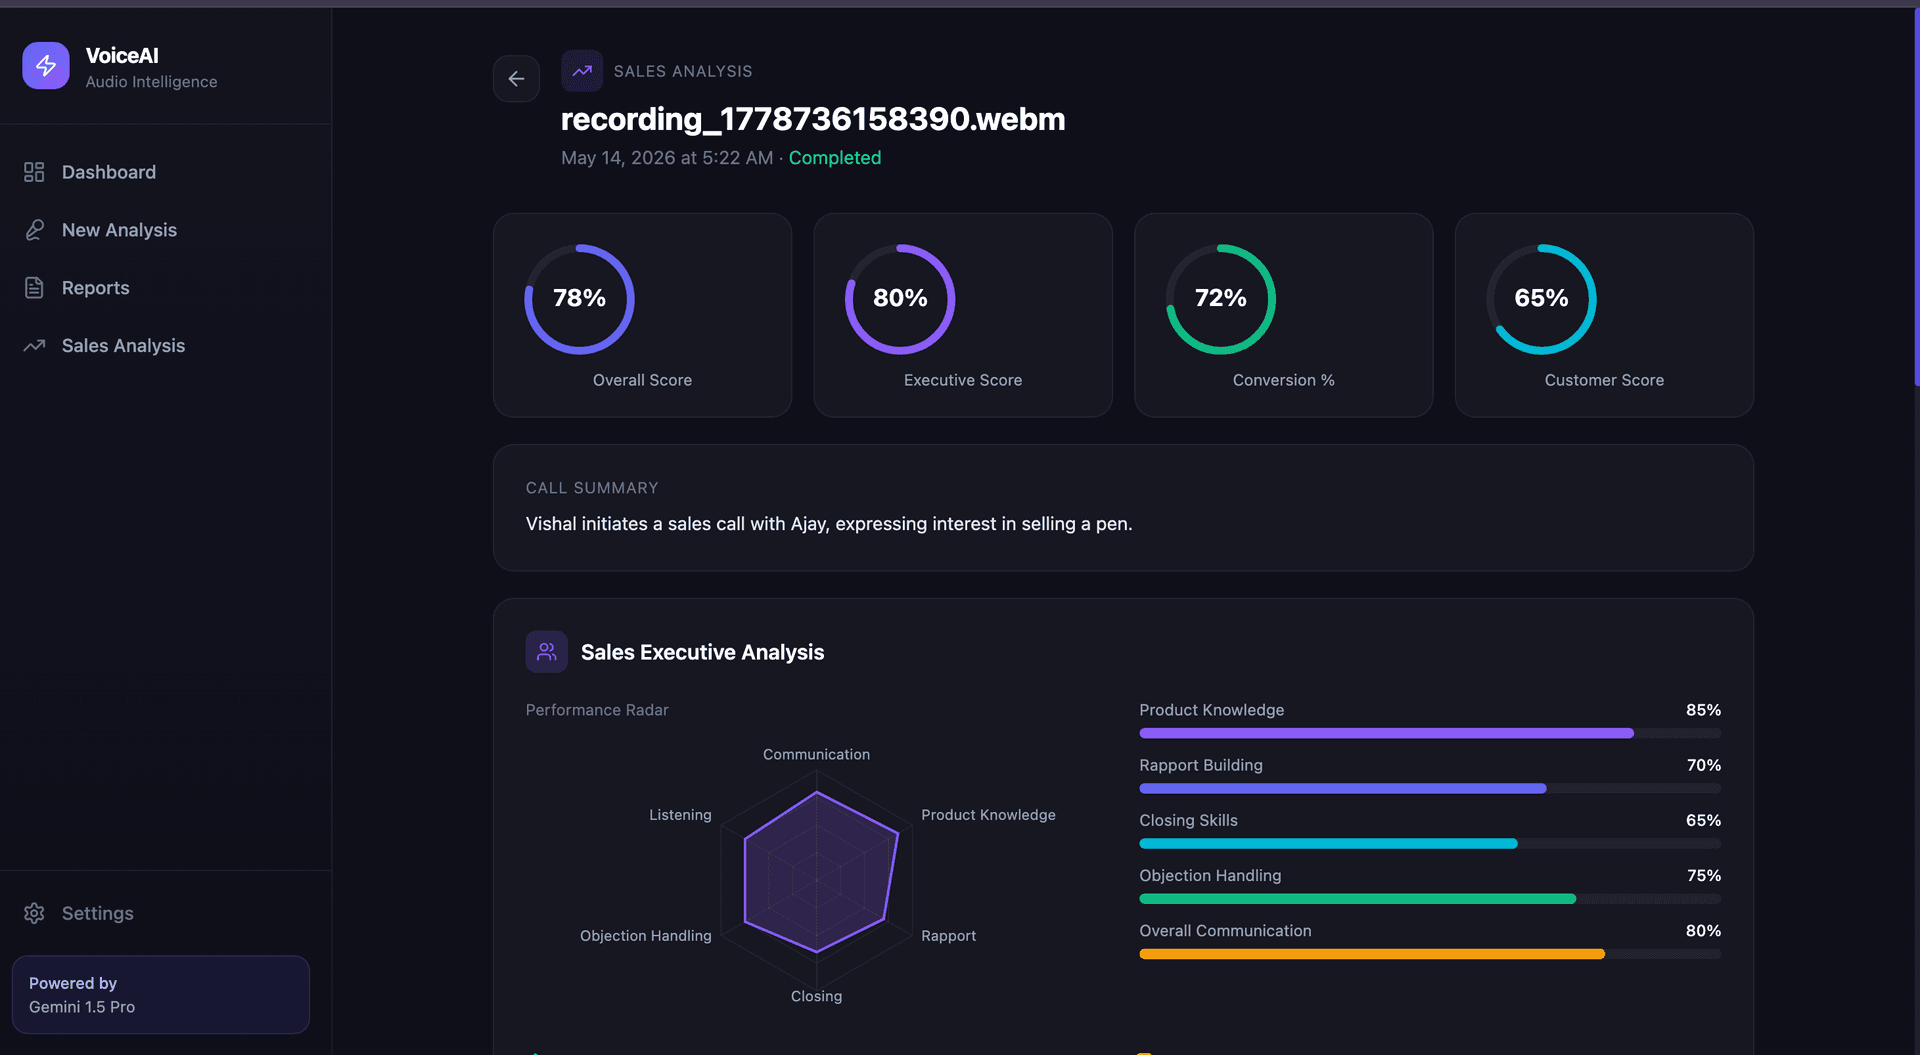
Task: Click the 'Rapport' radar axis label
Action: [948, 936]
